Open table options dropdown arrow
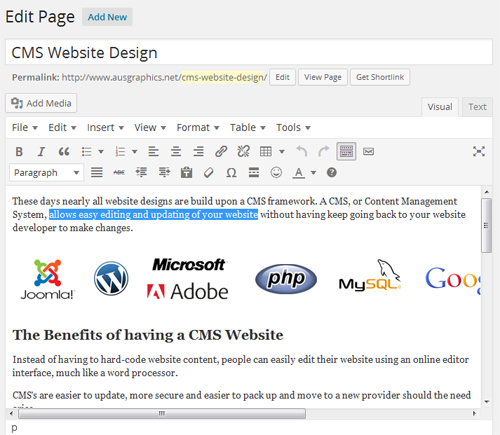This screenshot has width=500, height=435. (282, 152)
